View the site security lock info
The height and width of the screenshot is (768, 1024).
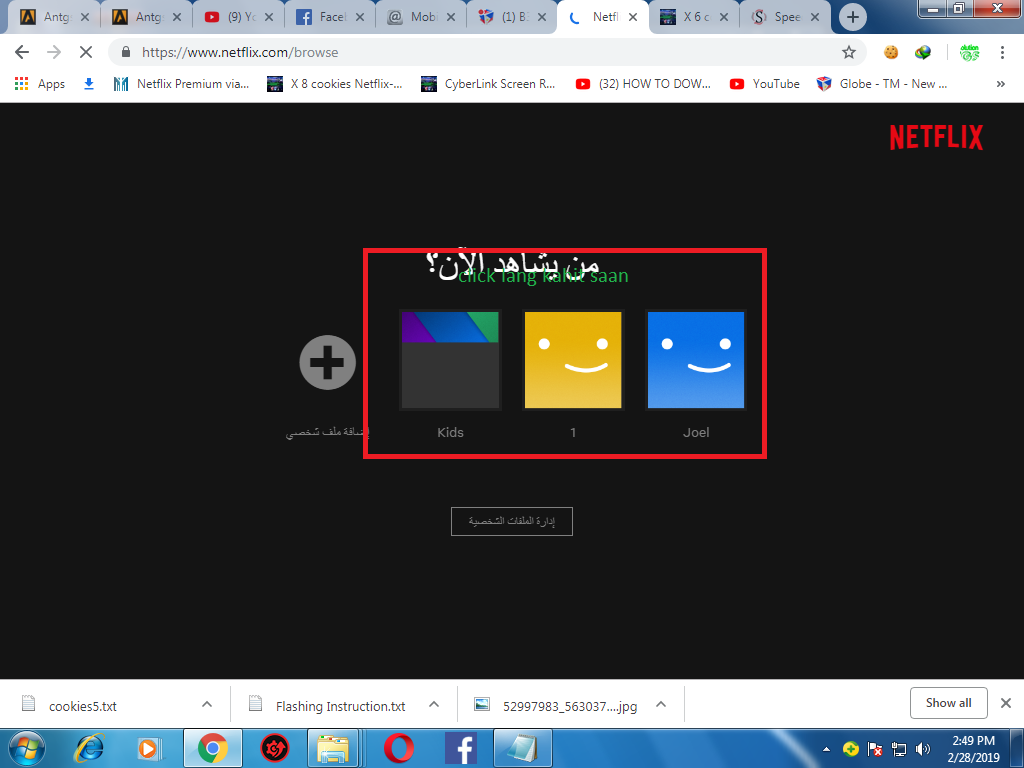tap(126, 52)
